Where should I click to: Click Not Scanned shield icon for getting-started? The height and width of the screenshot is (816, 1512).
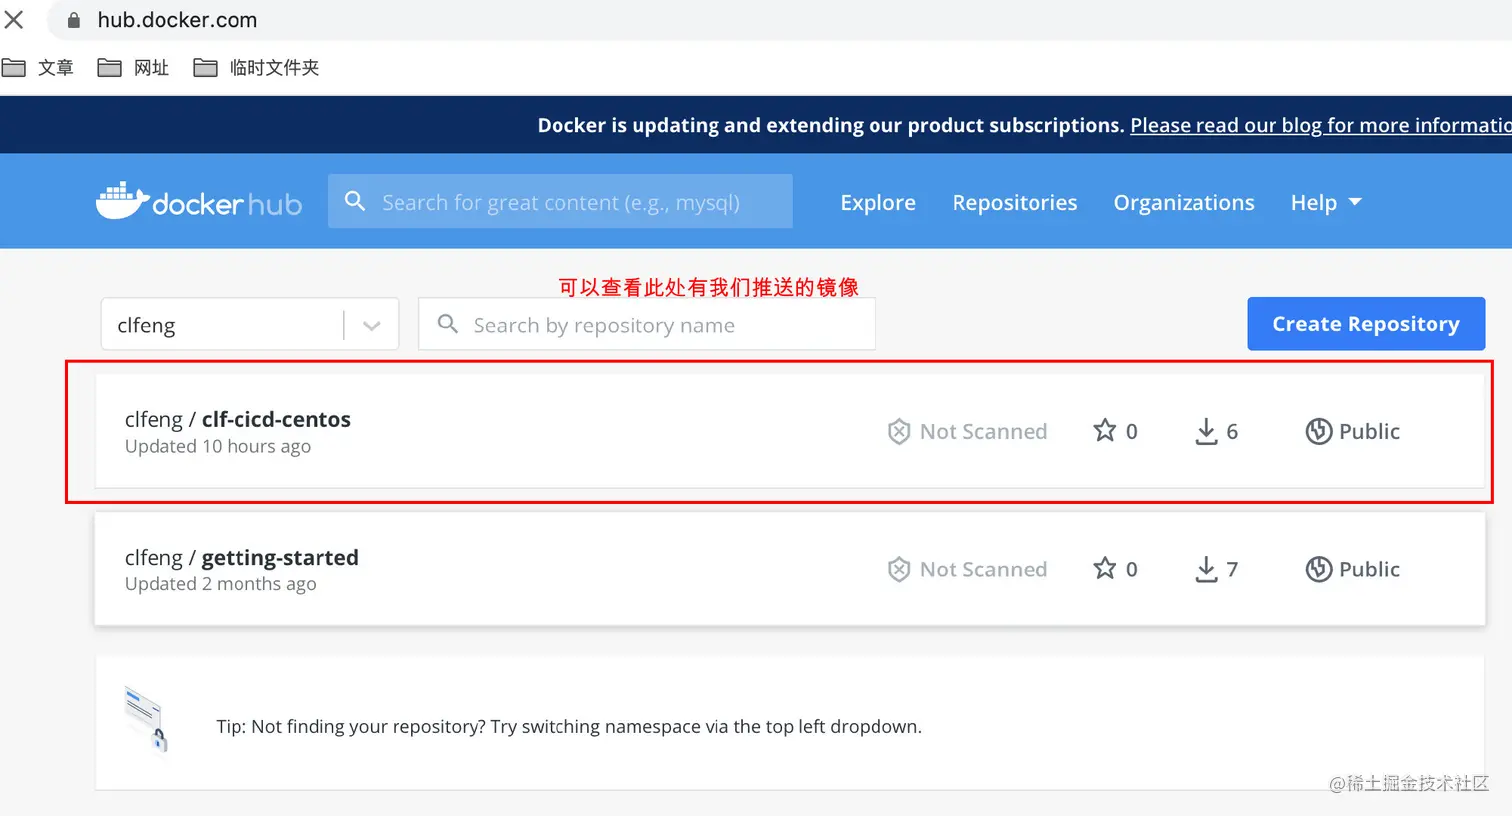[x=899, y=569]
